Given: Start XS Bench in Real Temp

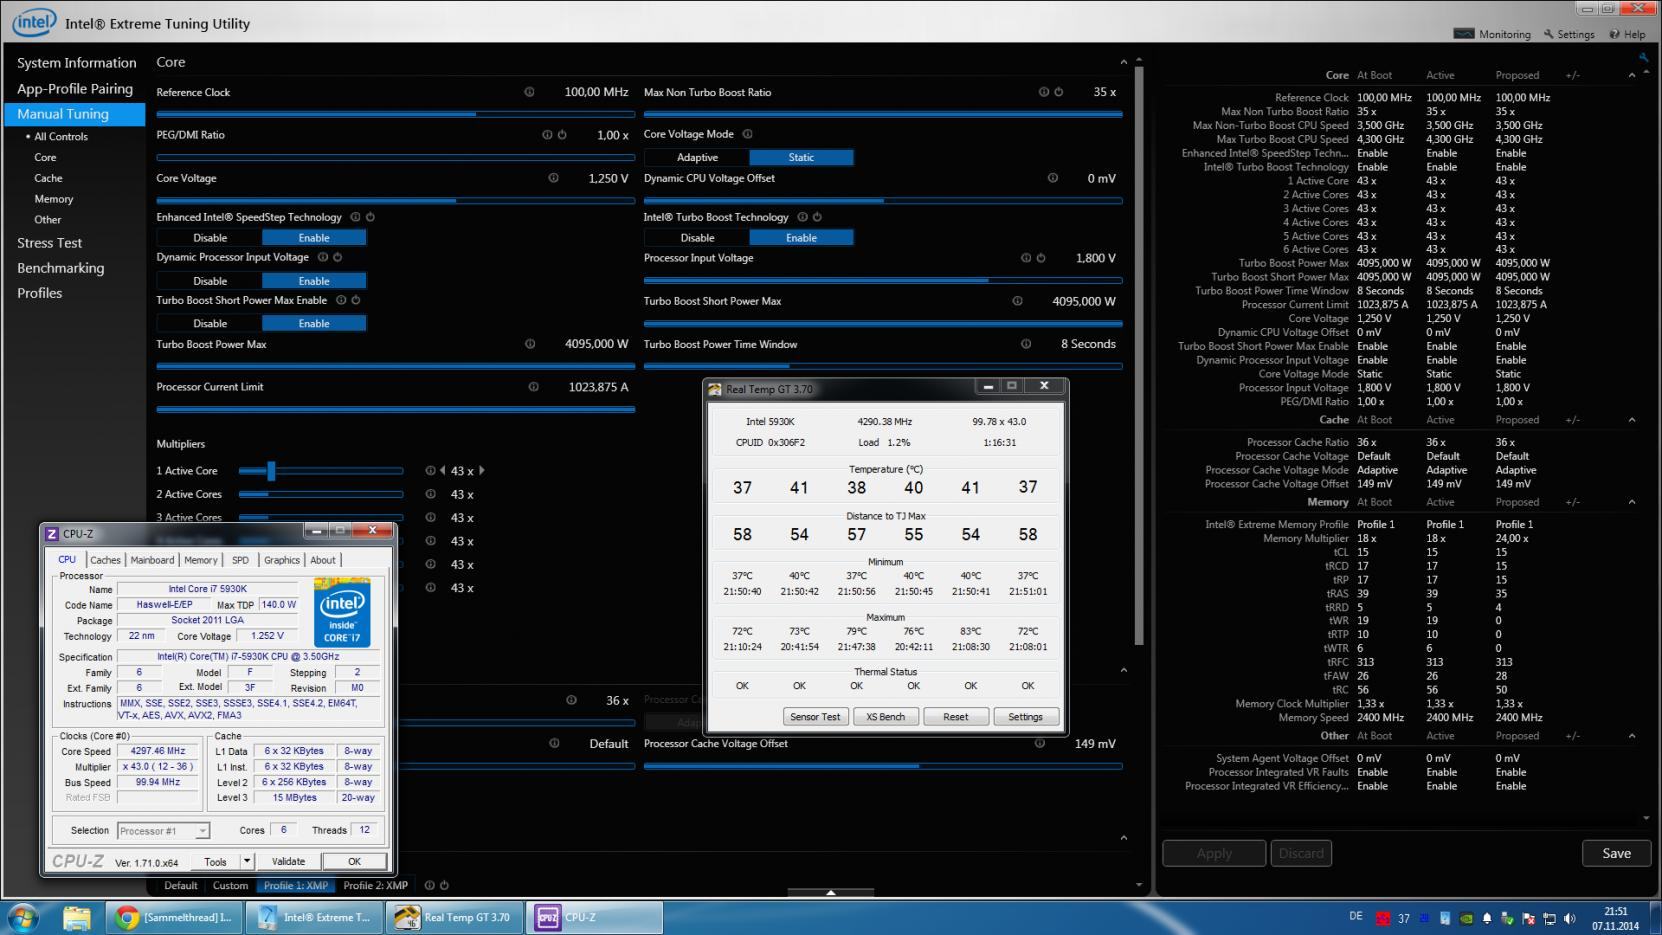Looking at the screenshot, I should pos(885,716).
